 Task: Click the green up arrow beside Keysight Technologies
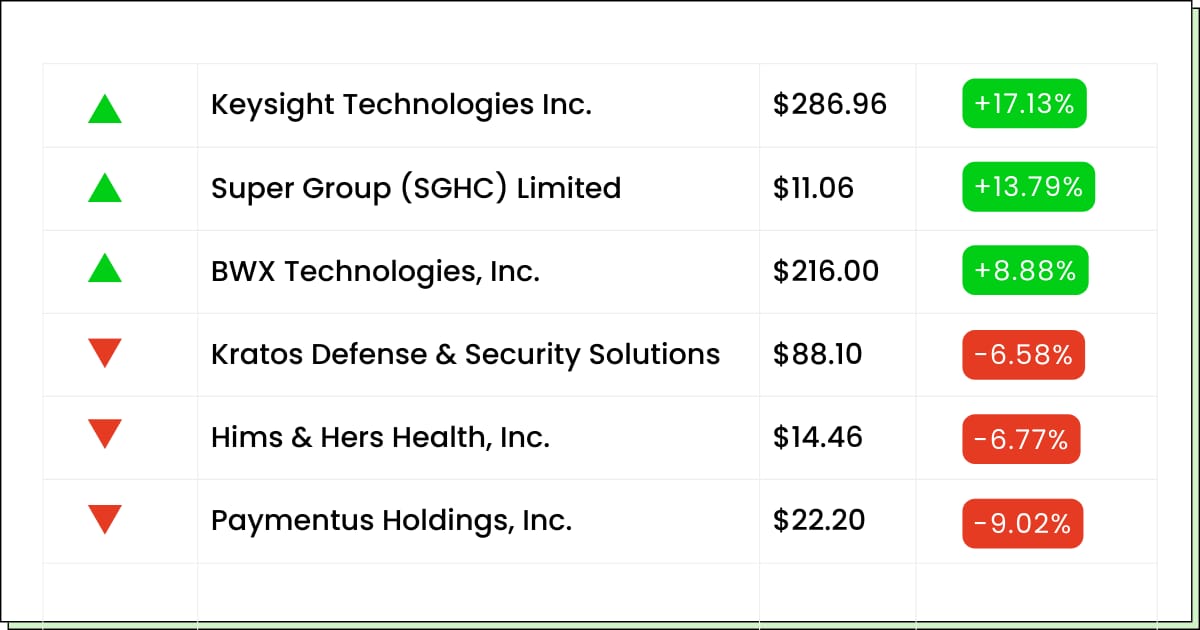(105, 108)
